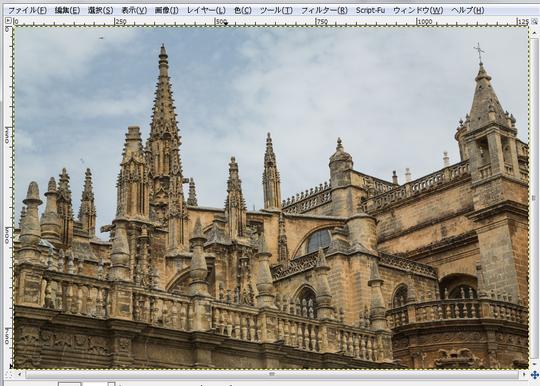Click the horizontal scrollbar track

coord(272,374)
